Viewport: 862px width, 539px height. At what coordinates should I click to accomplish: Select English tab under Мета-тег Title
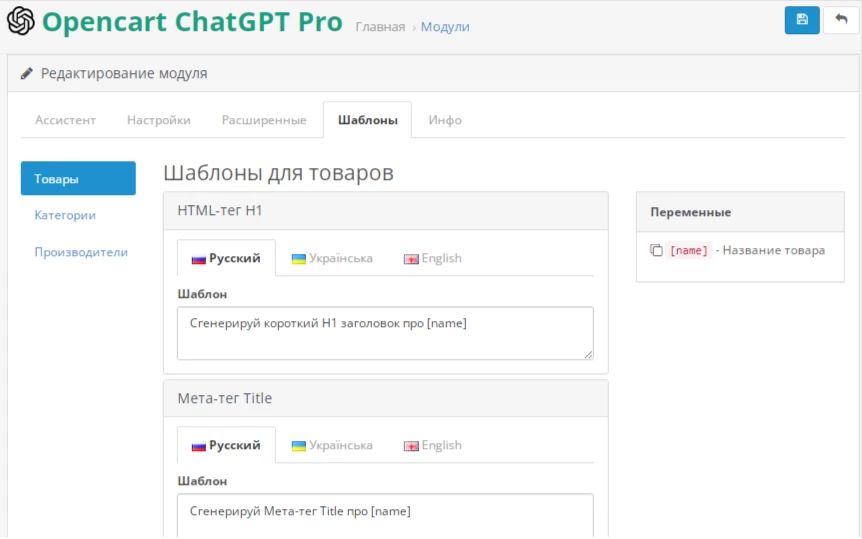[433, 445]
